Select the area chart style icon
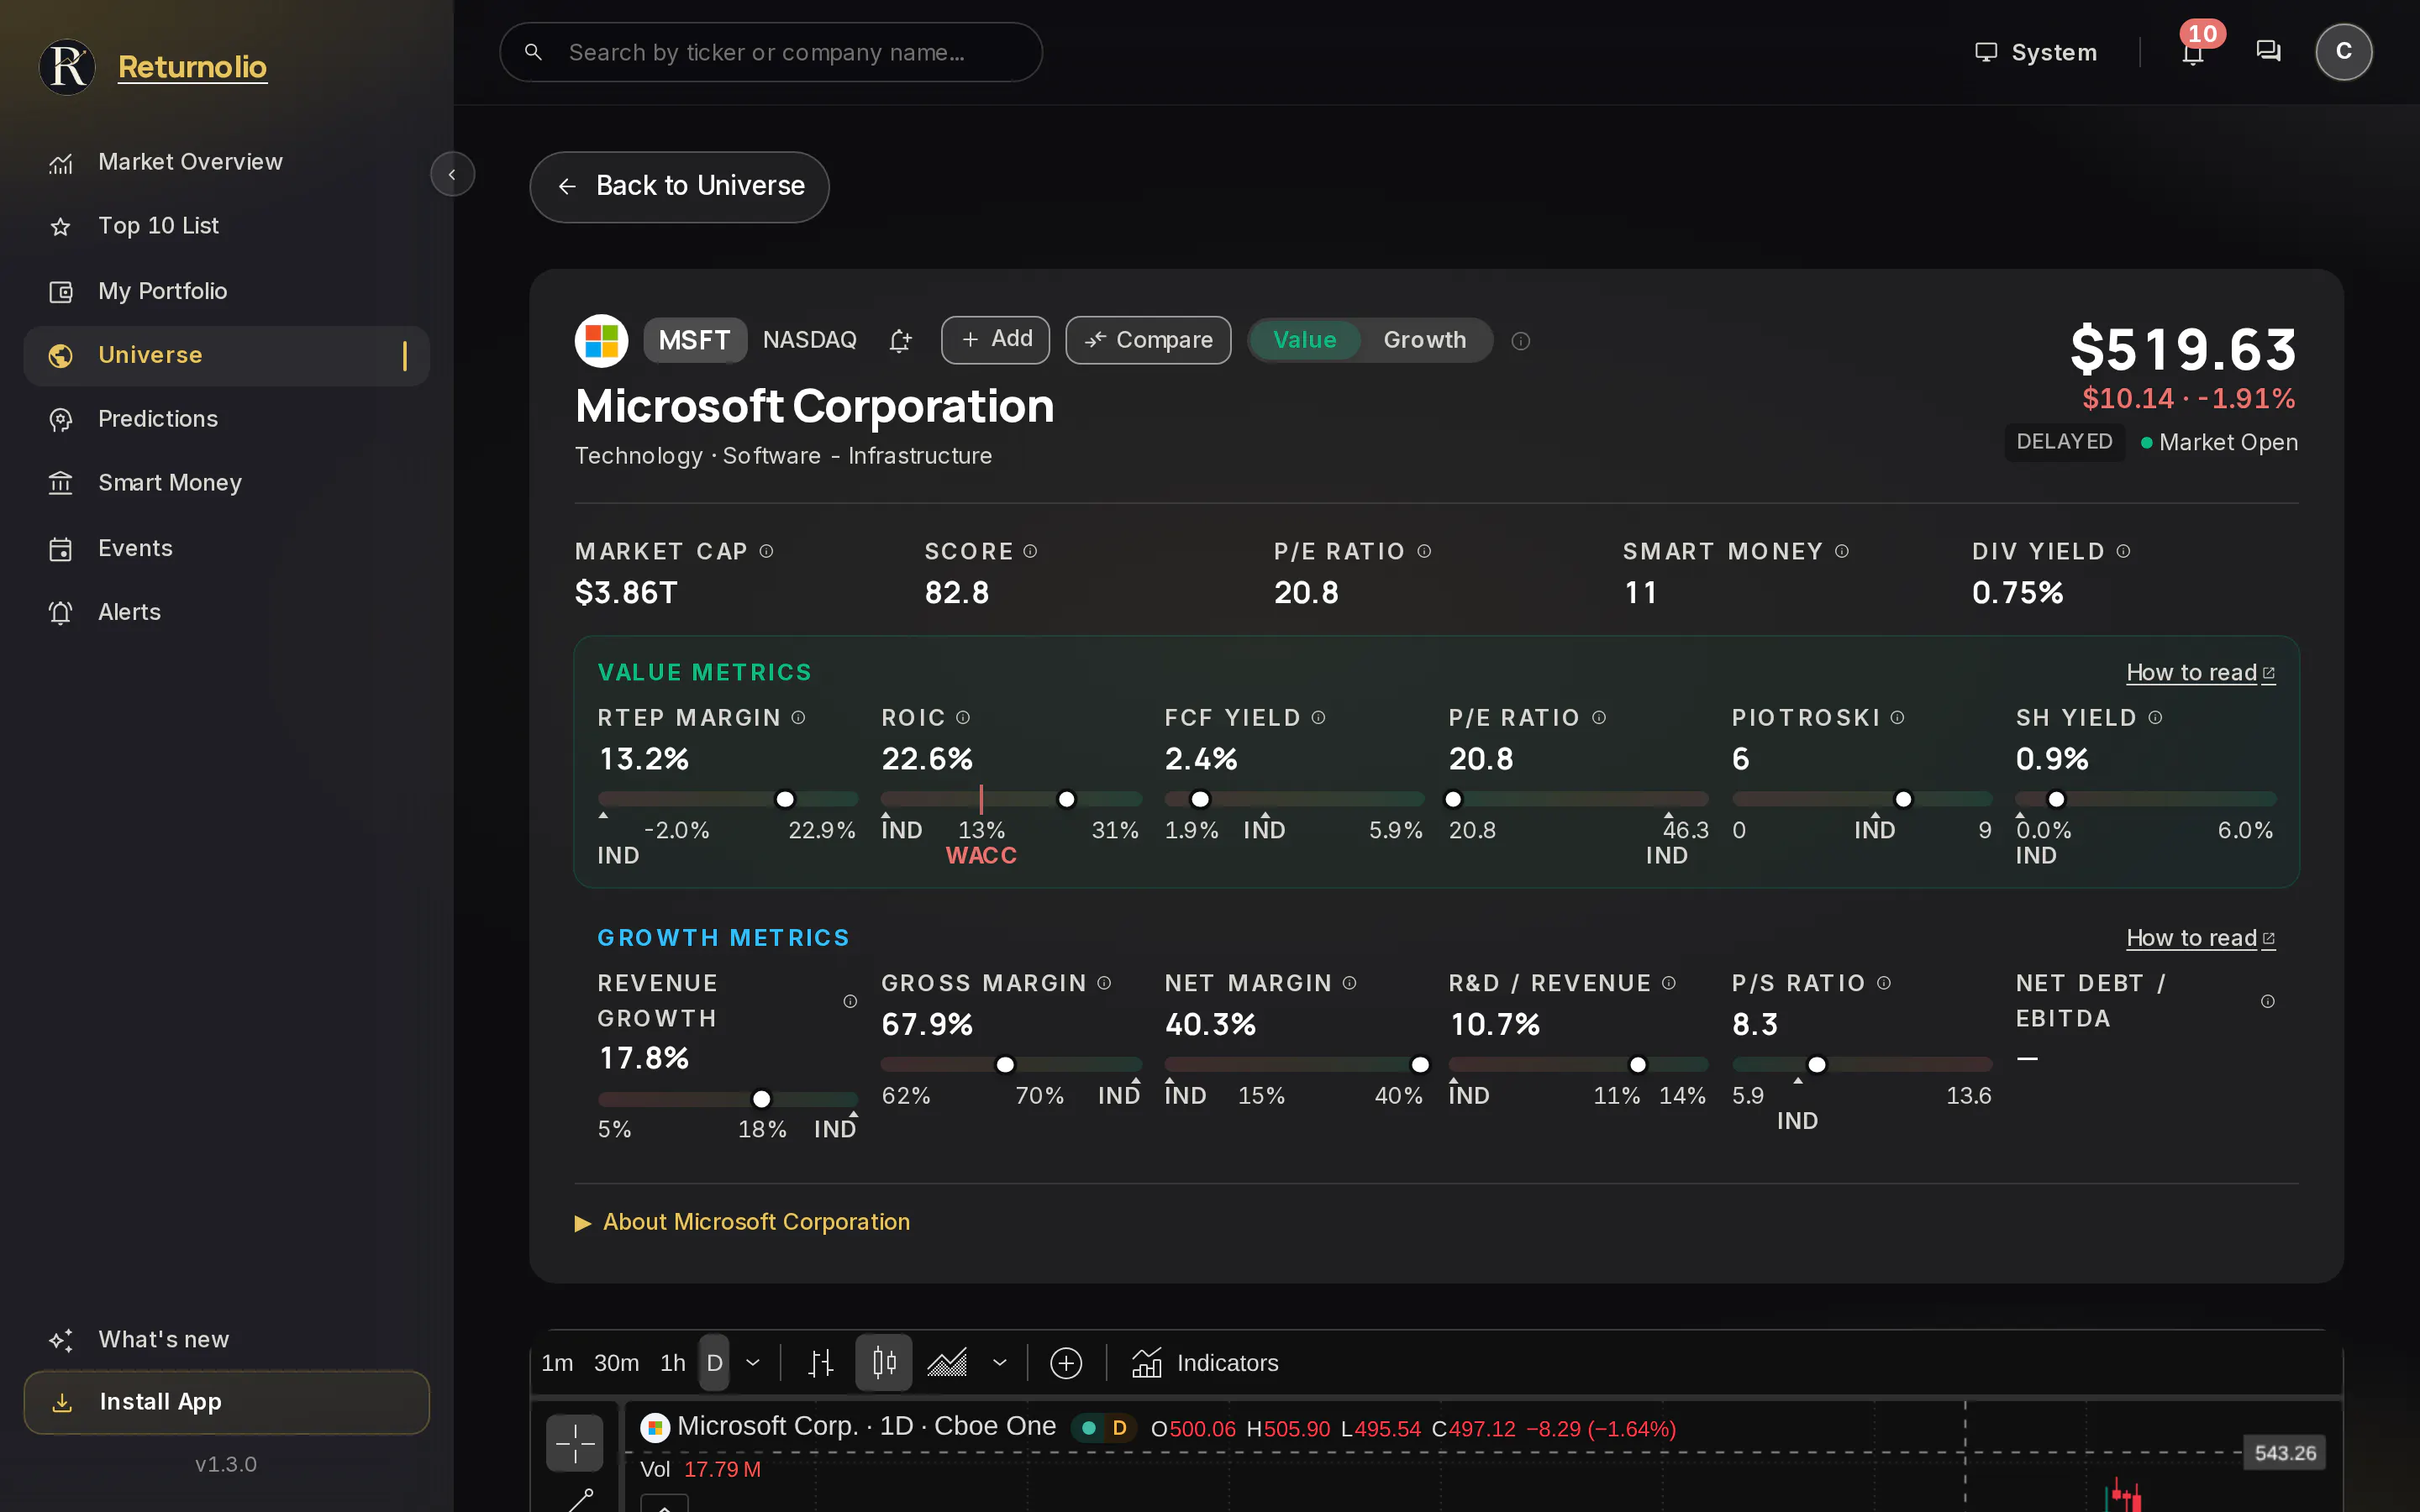Image resolution: width=2420 pixels, height=1512 pixels. coord(946,1362)
